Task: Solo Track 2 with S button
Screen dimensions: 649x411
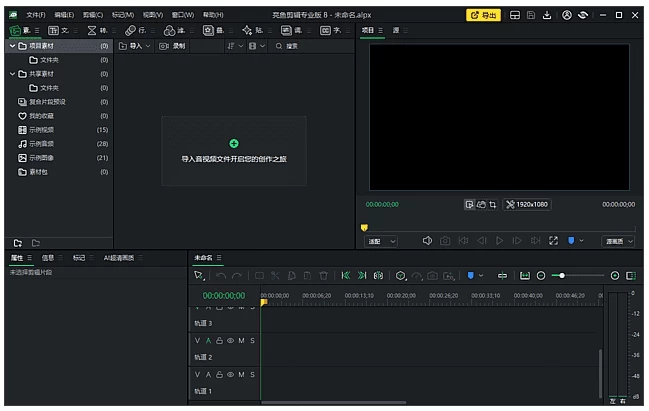Action: pyautogui.click(x=252, y=341)
